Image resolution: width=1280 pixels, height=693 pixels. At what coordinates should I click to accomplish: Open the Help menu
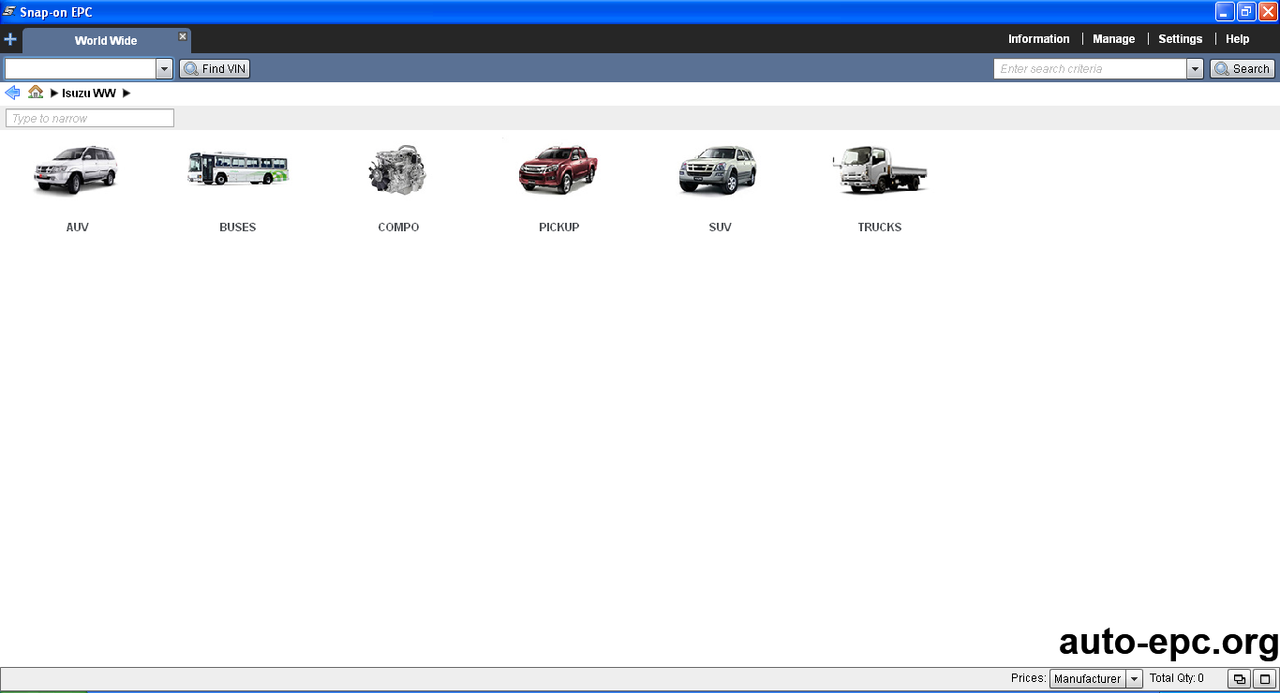coord(1237,39)
